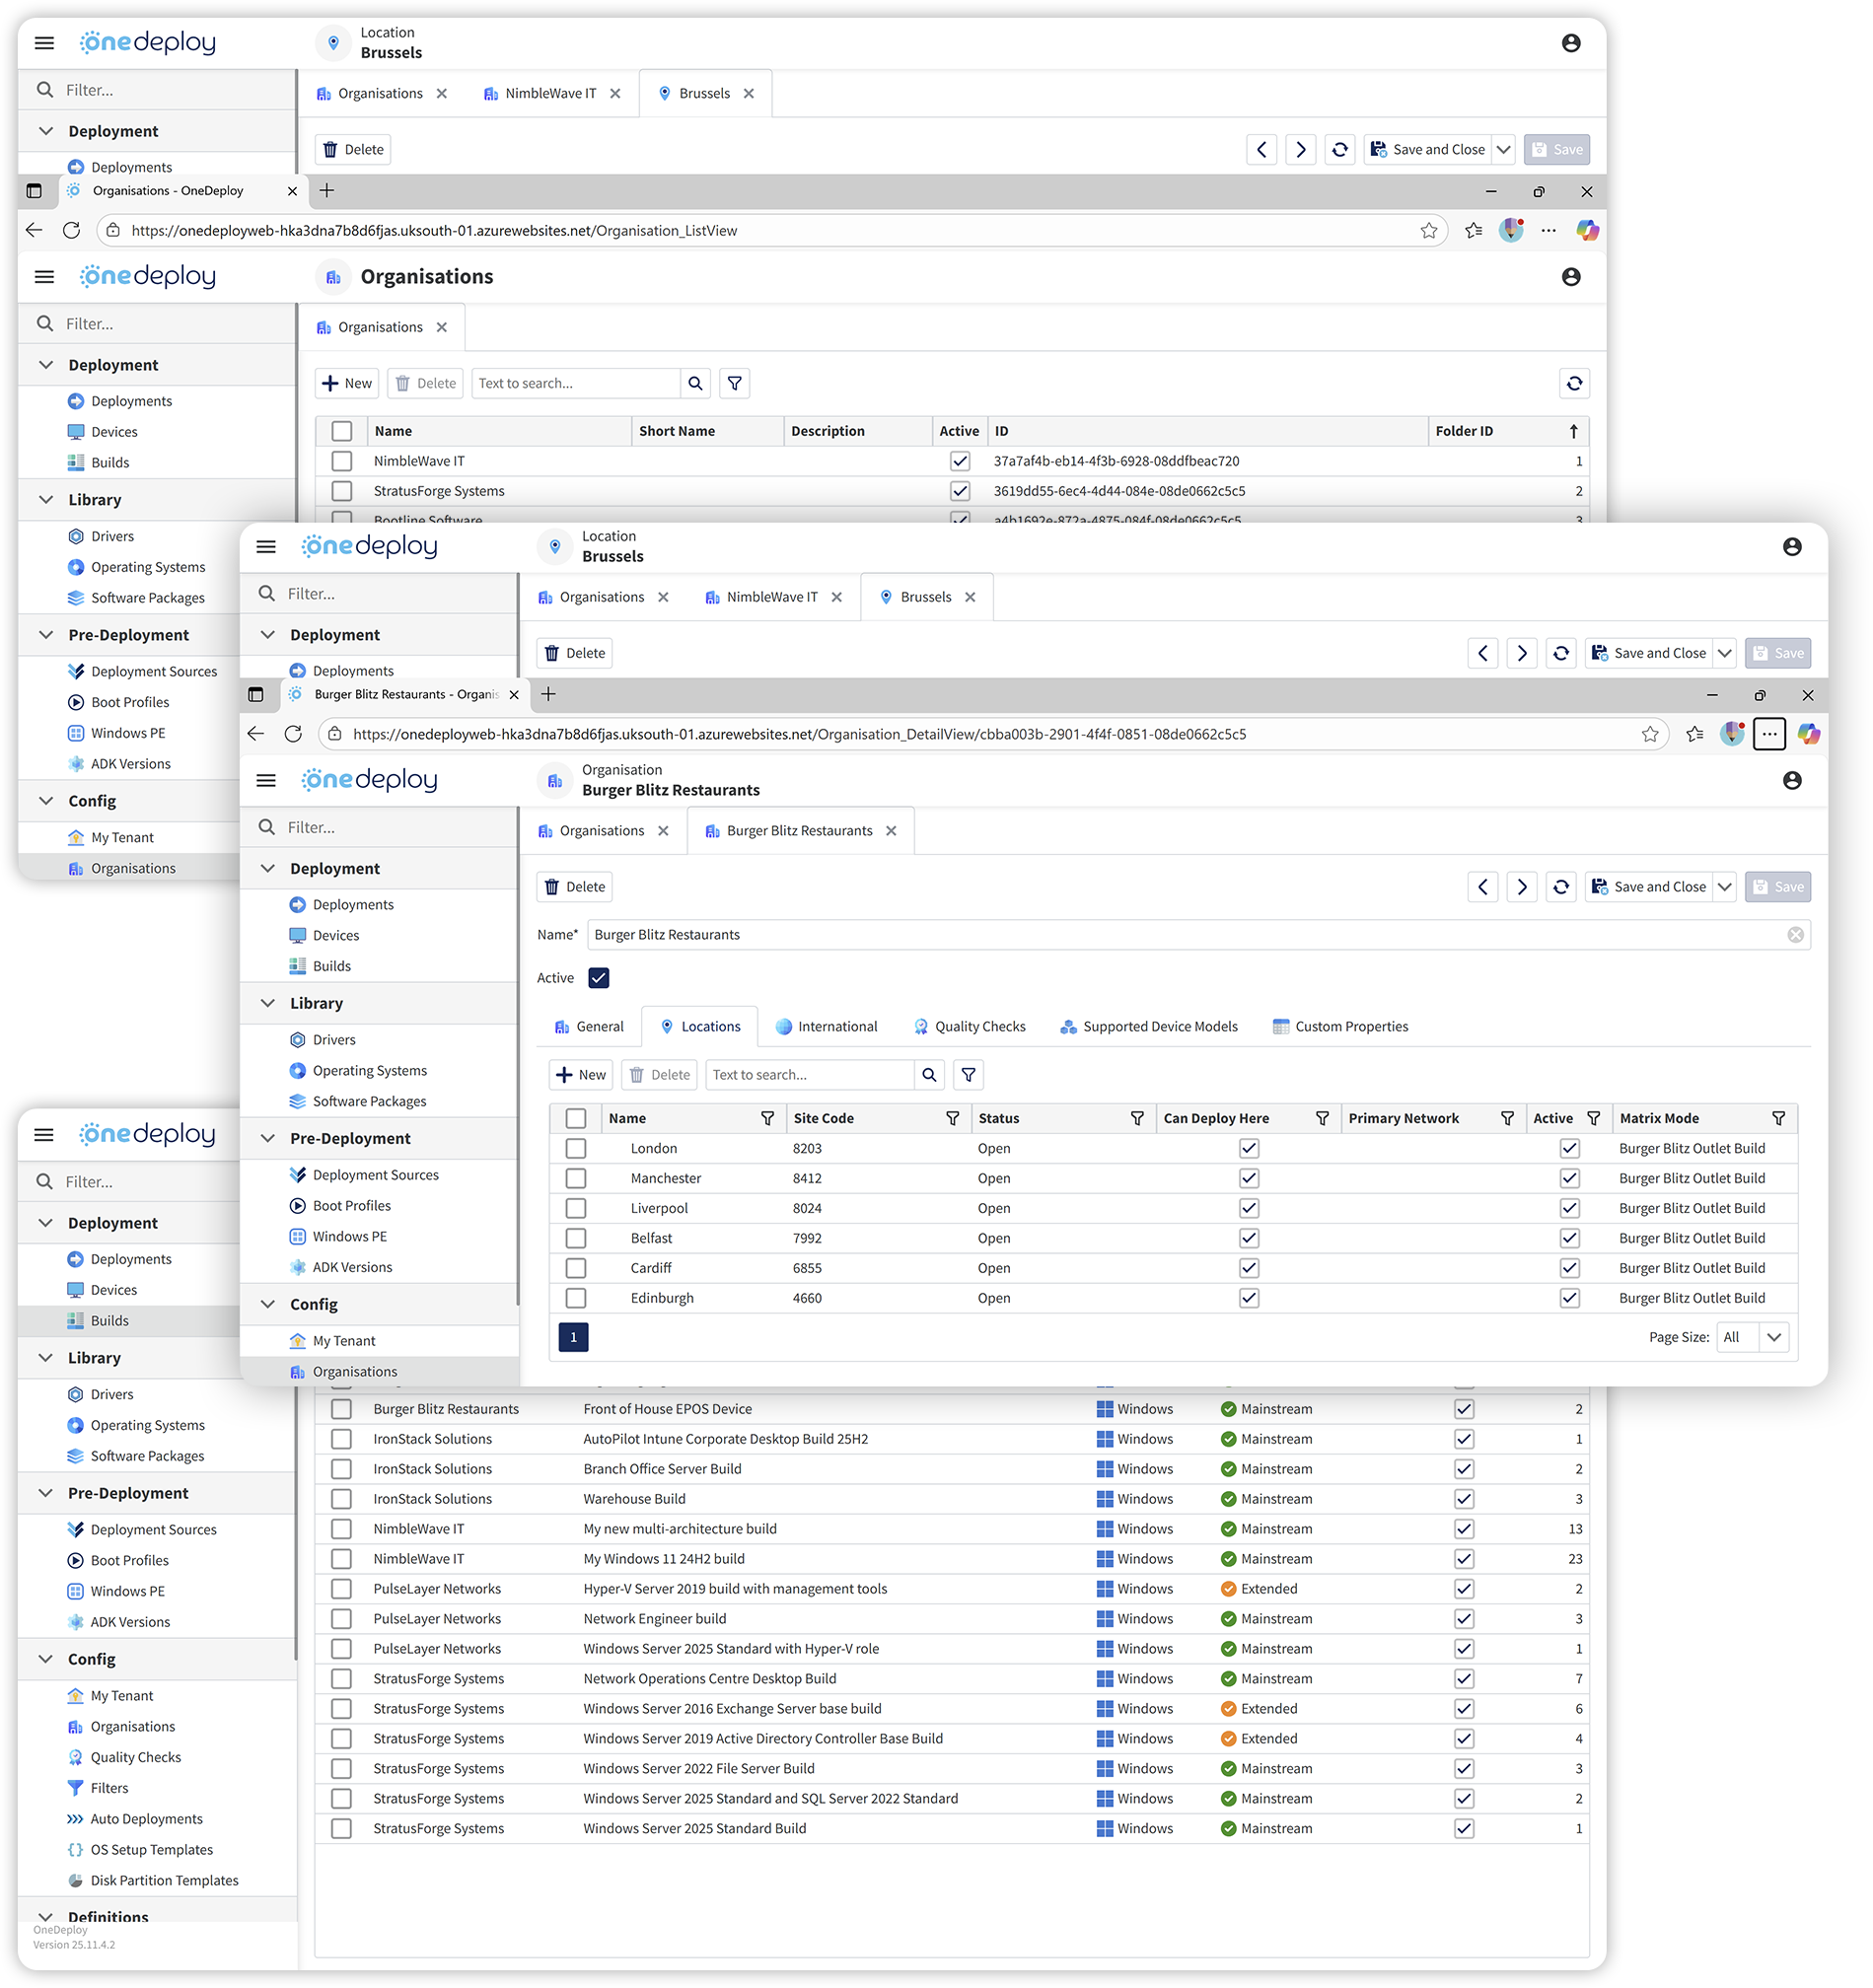This screenshot has width=1873, height=1988.
Task: Delete the Burger Blitz Restaurants organisation
Action: coord(575,887)
